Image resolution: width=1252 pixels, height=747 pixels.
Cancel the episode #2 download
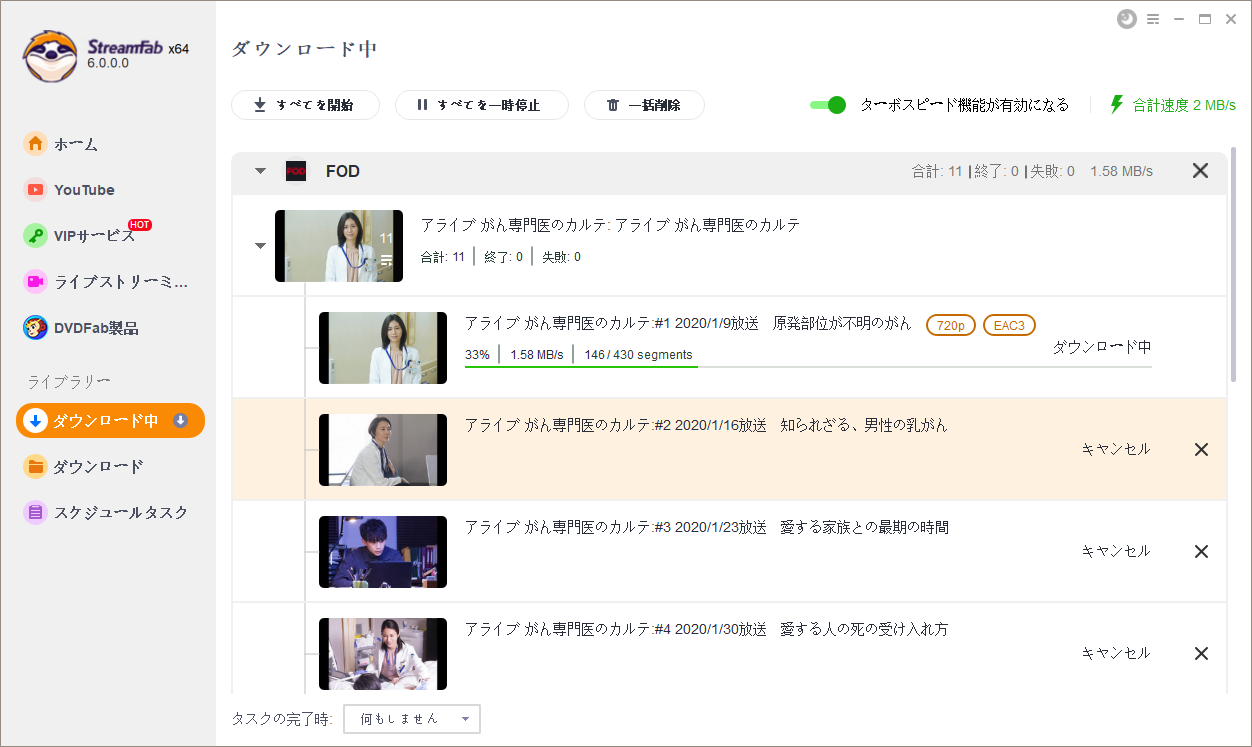click(1116, 450)
